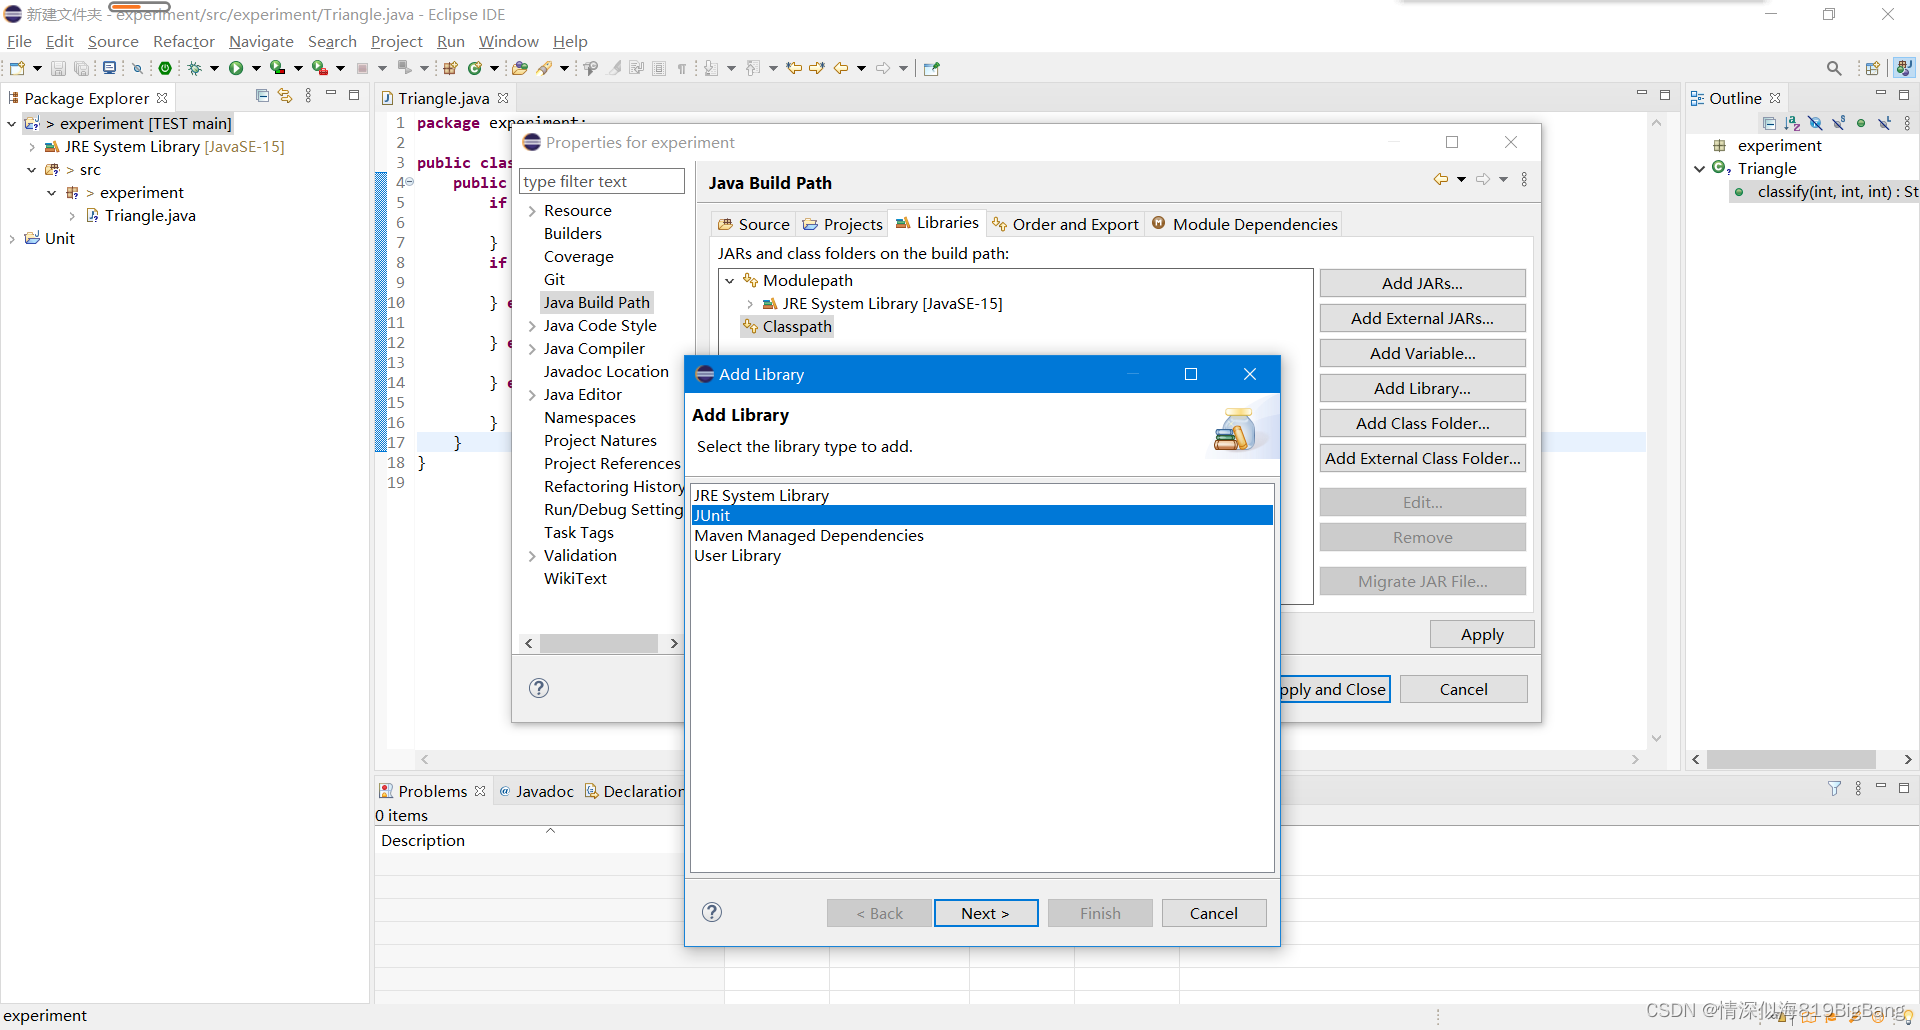
Task: Expand the Unit project in Package Explorer
Action: point(11,239)
